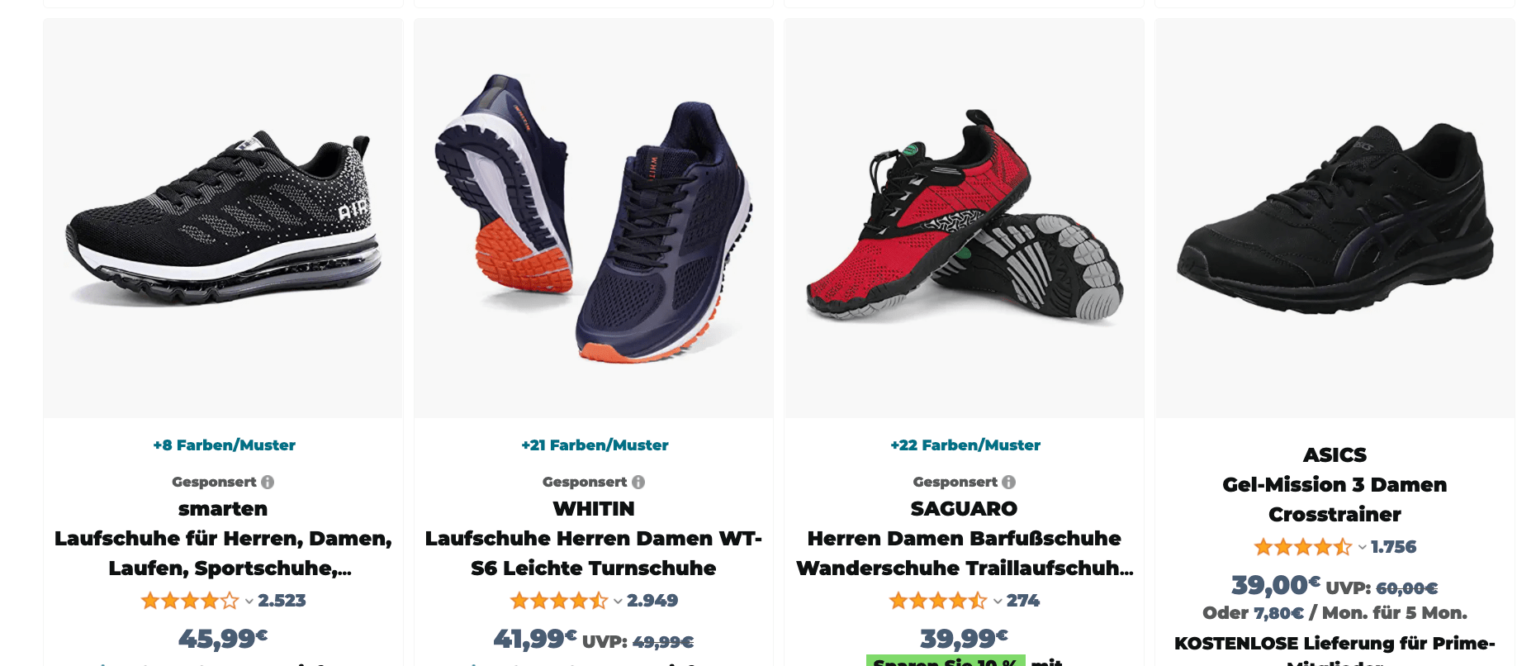Click the smarten shoe star rating

click(190, 601)
